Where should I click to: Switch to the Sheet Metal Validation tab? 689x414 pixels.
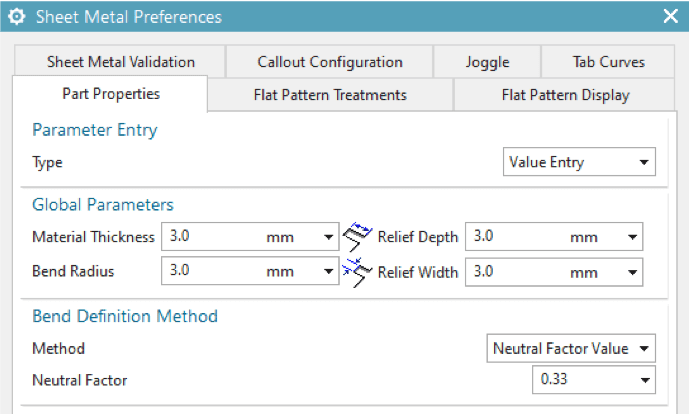(121, 61)
